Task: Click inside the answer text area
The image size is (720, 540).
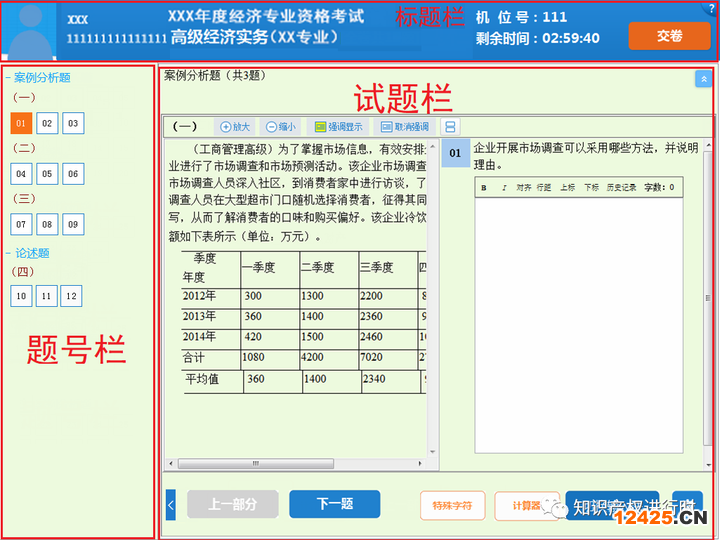Action: pyautogui.click(x=578, y=320)
